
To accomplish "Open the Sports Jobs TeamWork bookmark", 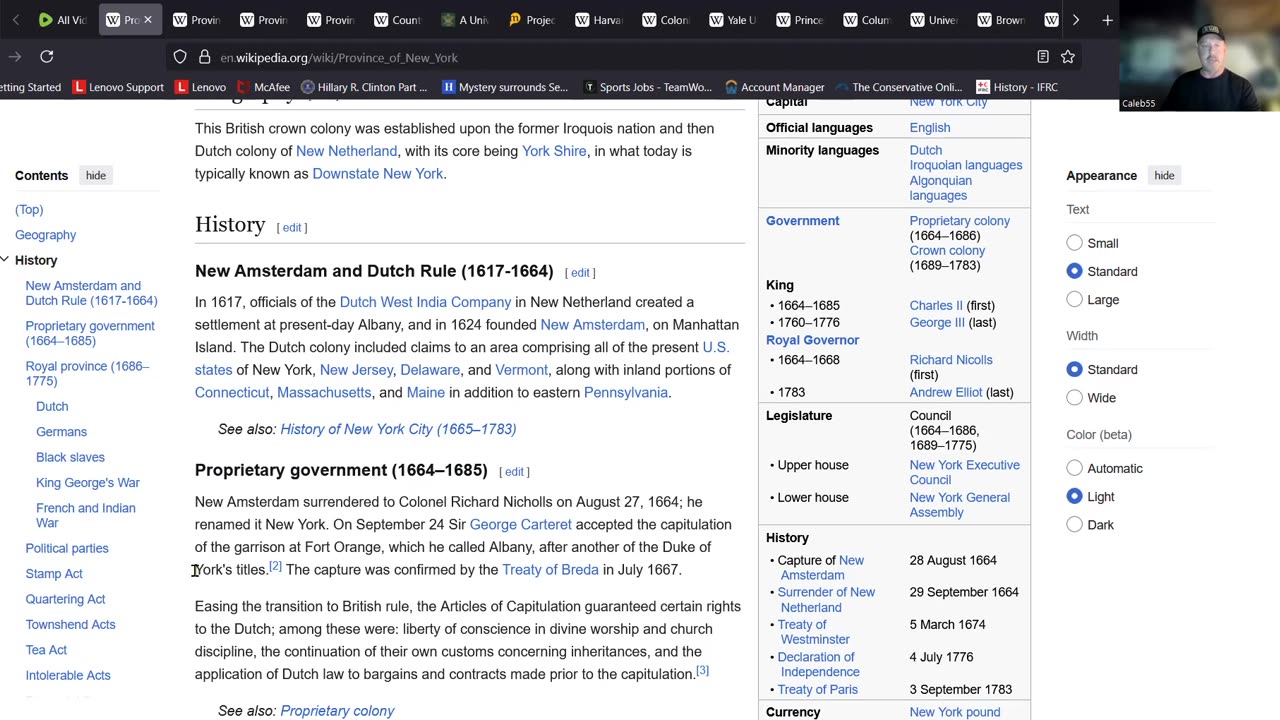I will (x=649, y=87).
